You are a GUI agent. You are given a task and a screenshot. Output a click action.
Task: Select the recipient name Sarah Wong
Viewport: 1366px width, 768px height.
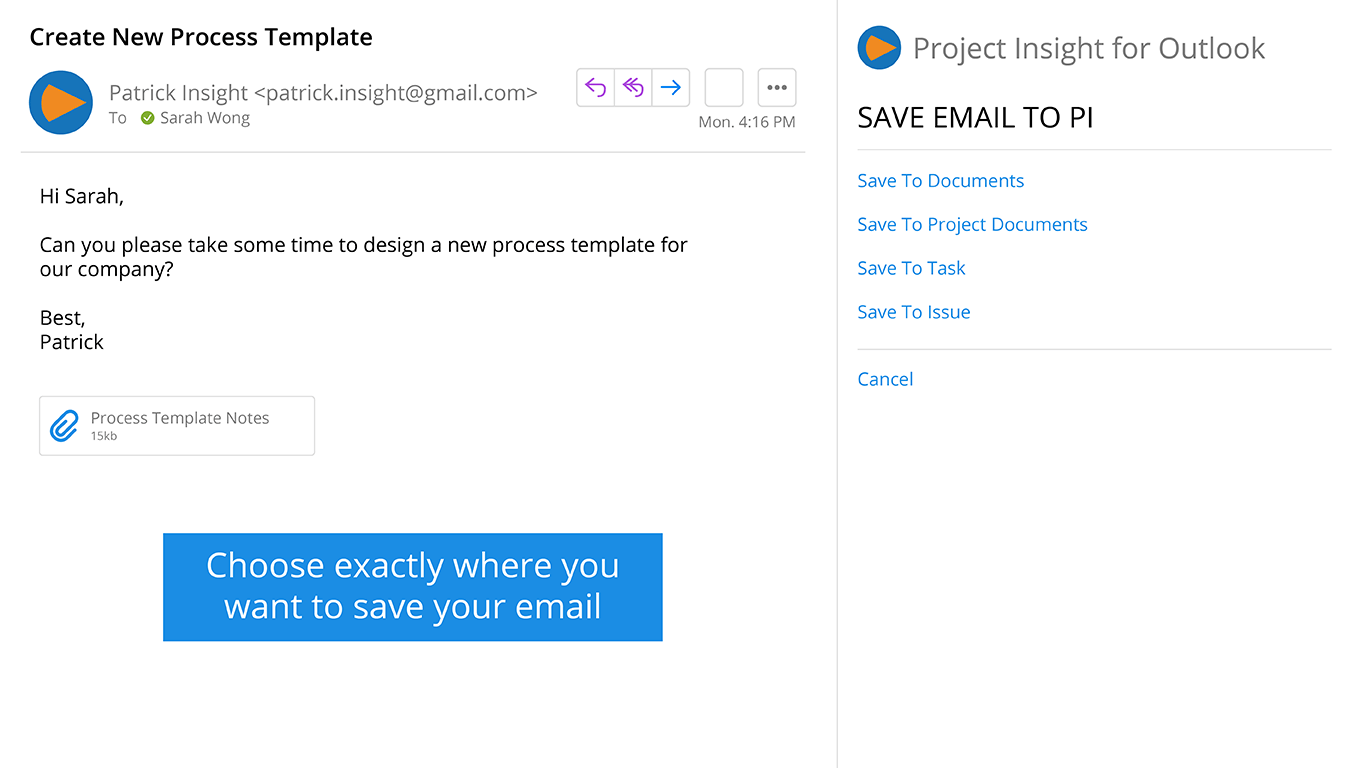tap(205, 118)
